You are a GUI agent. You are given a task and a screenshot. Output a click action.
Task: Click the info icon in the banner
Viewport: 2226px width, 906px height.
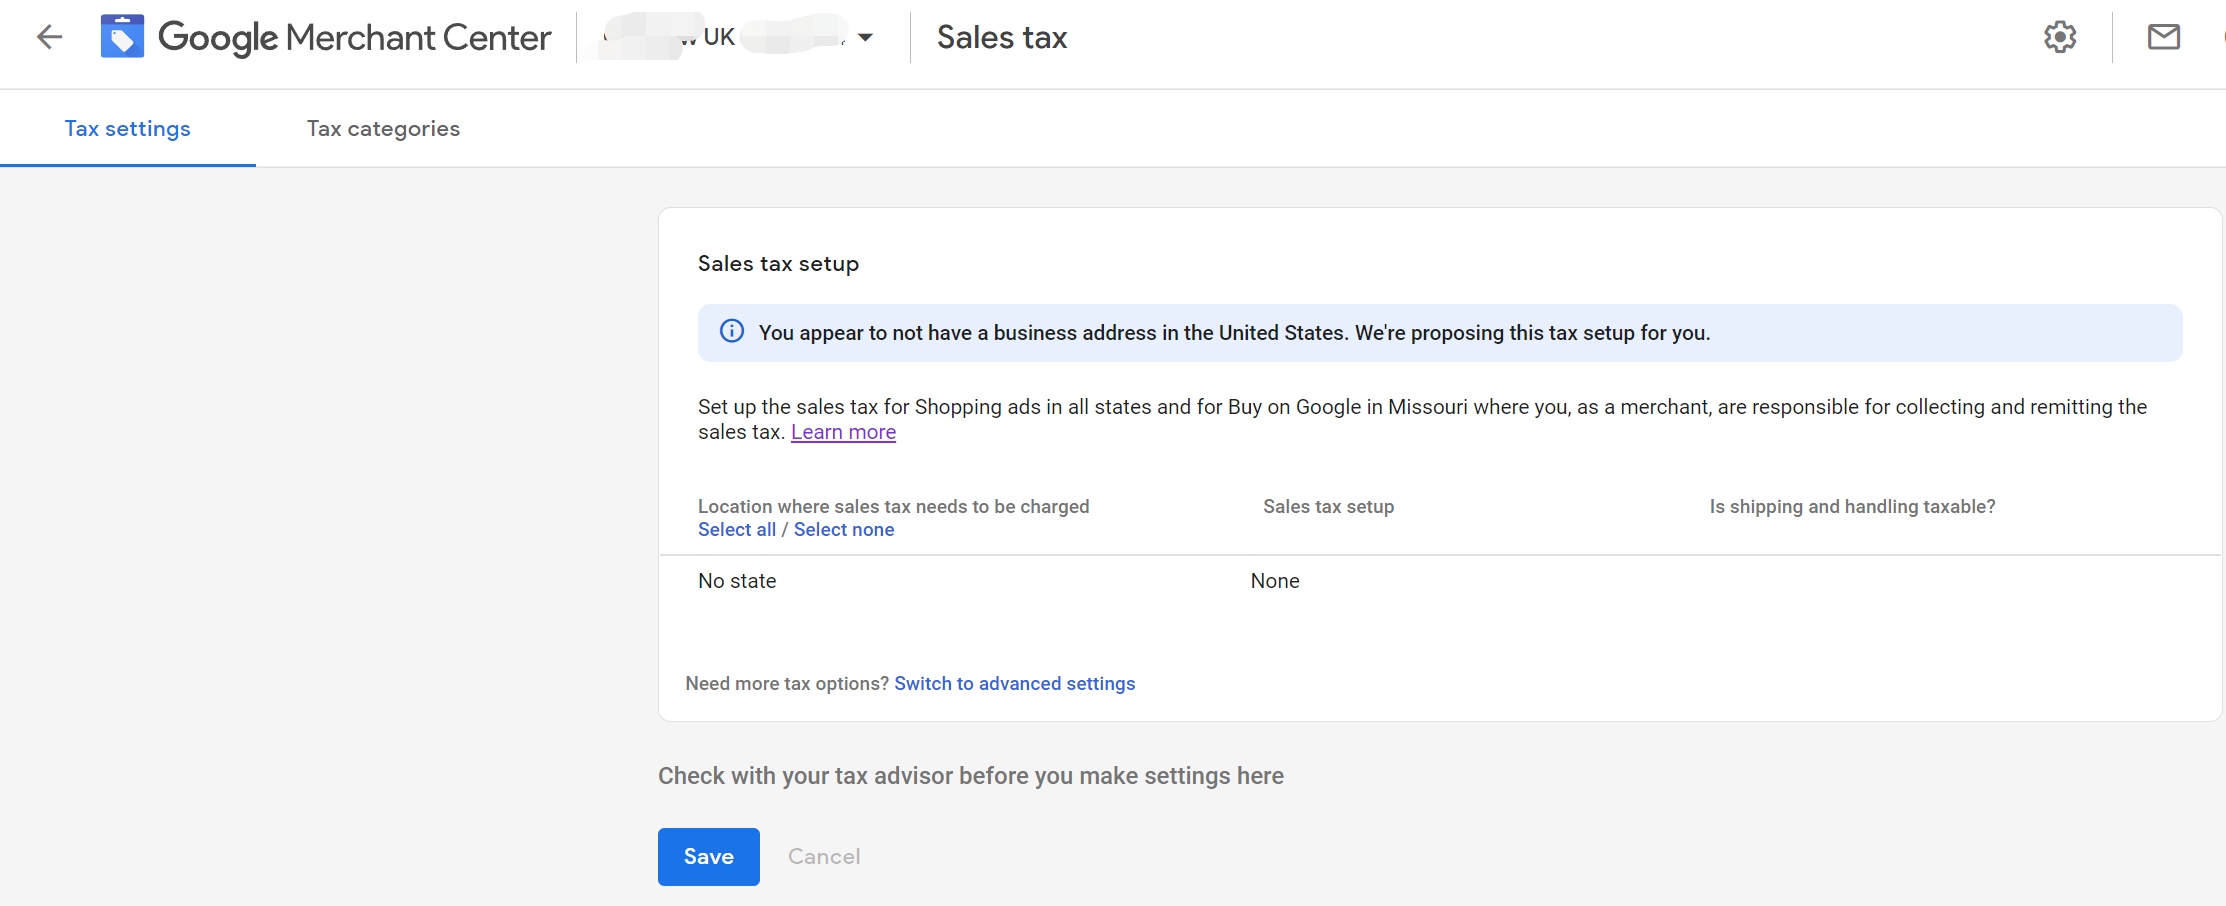pyautogui.click(x=732, y=331)
